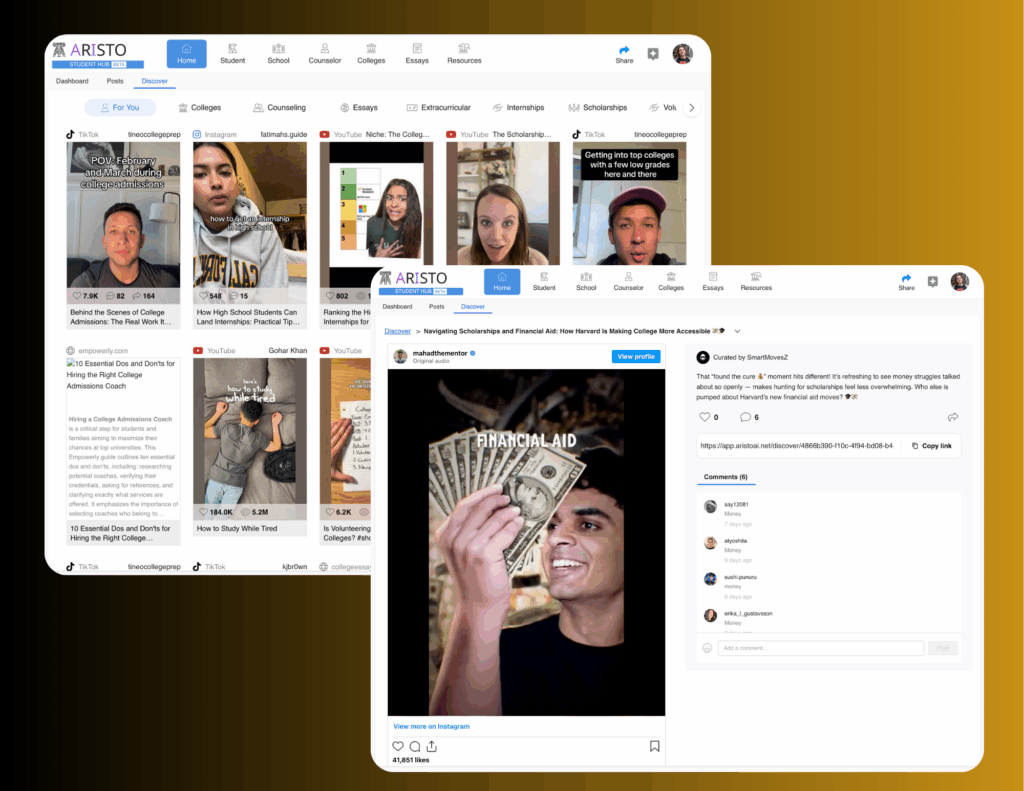This screenshot has height=791, width=1024.
Task: Switch to Posts tab in the post detail window
Action: (436, 306)
